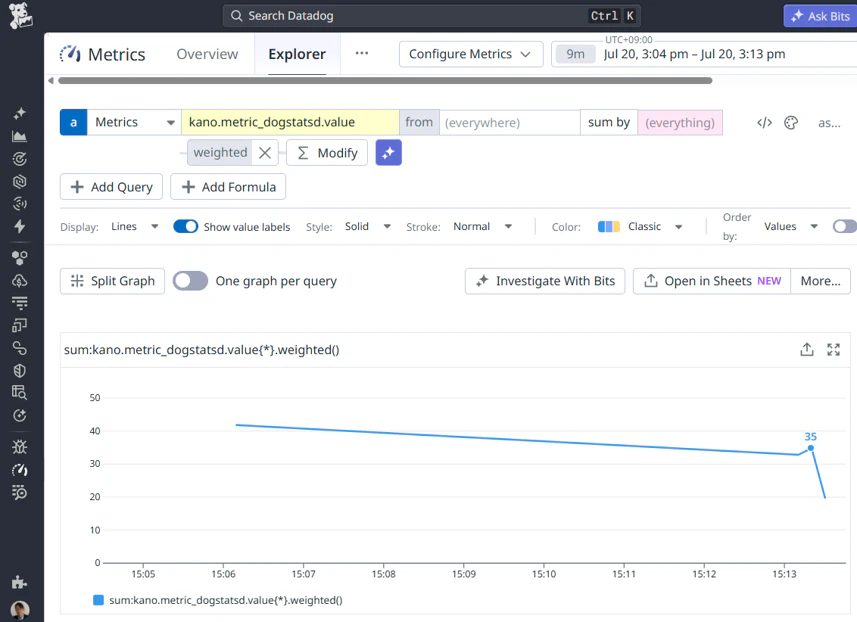Click the code view icon in query row
This screenshot has height=622, width=857.
[764, 122]
